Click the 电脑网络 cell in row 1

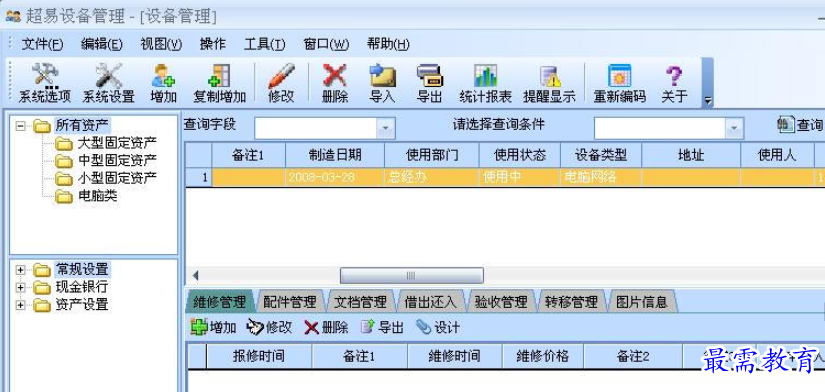[601, 177]
